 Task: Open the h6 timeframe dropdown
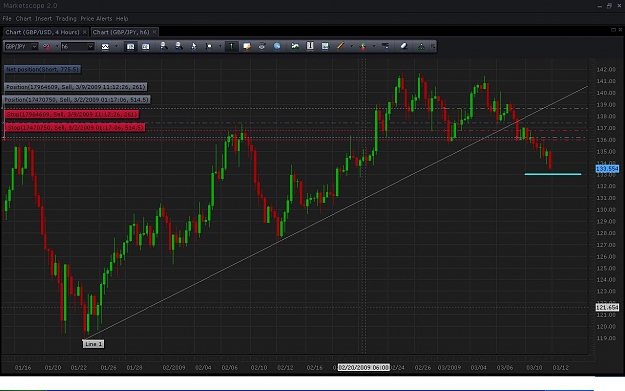coord(90,47)
